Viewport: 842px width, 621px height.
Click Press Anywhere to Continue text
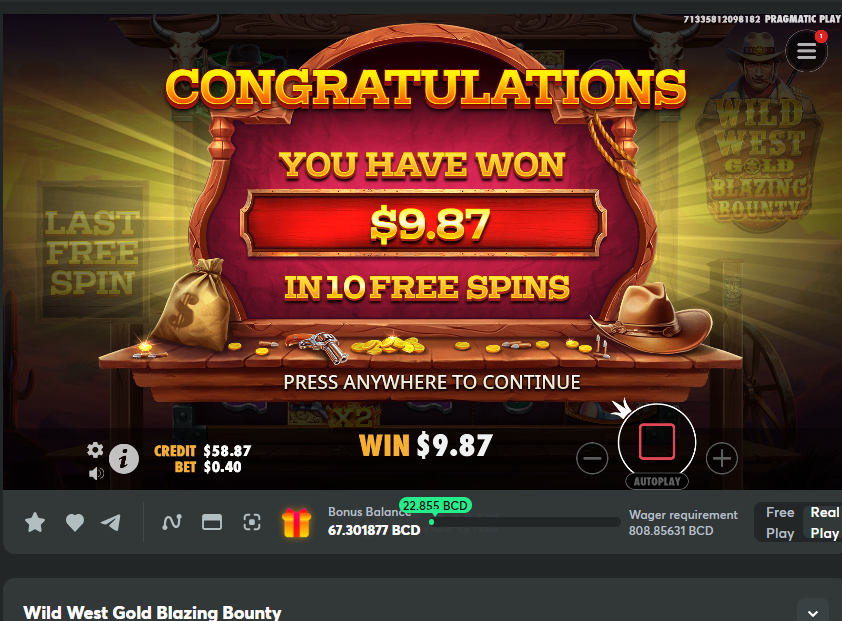click(432, 382)
